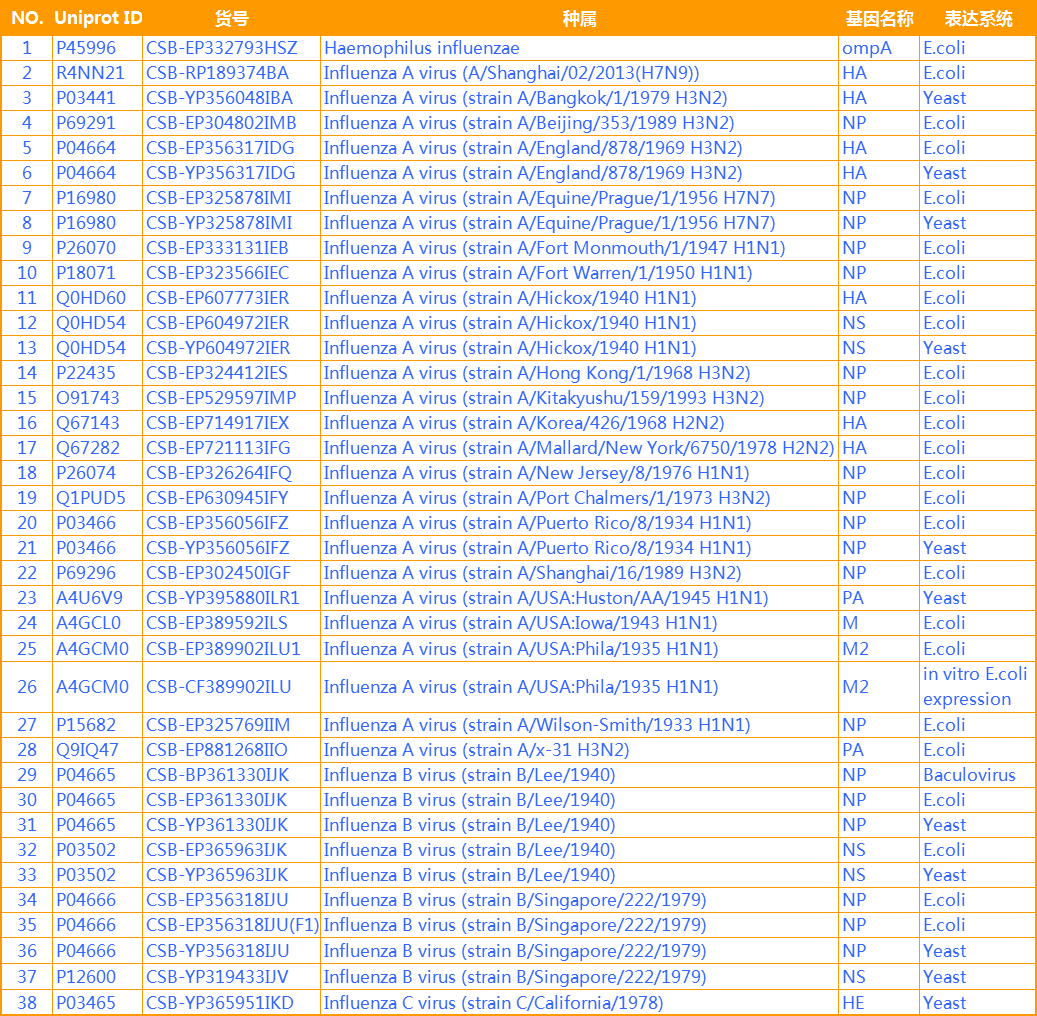
Task: Click the 表达系统 column header
Action: pos(978,18)
